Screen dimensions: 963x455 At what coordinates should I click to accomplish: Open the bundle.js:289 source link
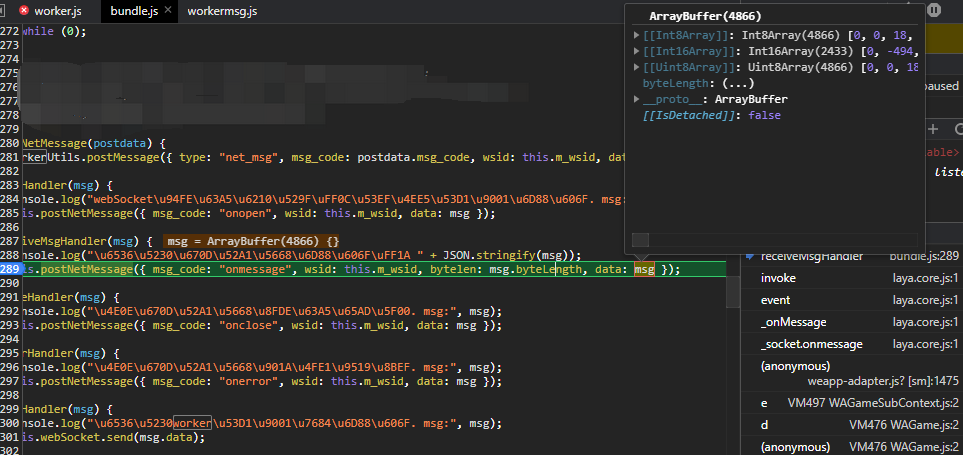pos(924,256)
